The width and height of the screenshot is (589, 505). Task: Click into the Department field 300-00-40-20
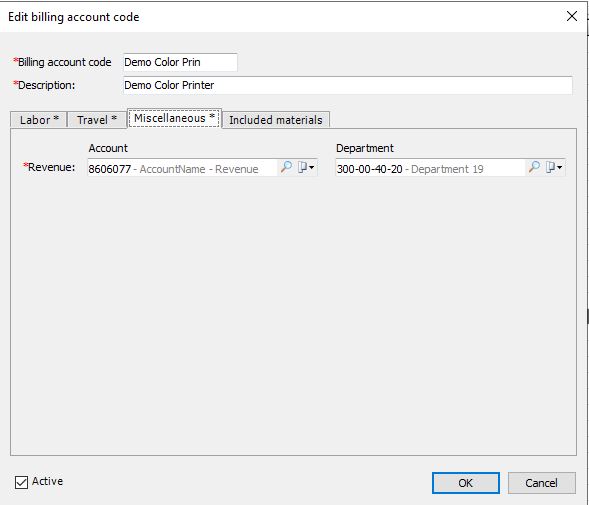tap(430, 168)
